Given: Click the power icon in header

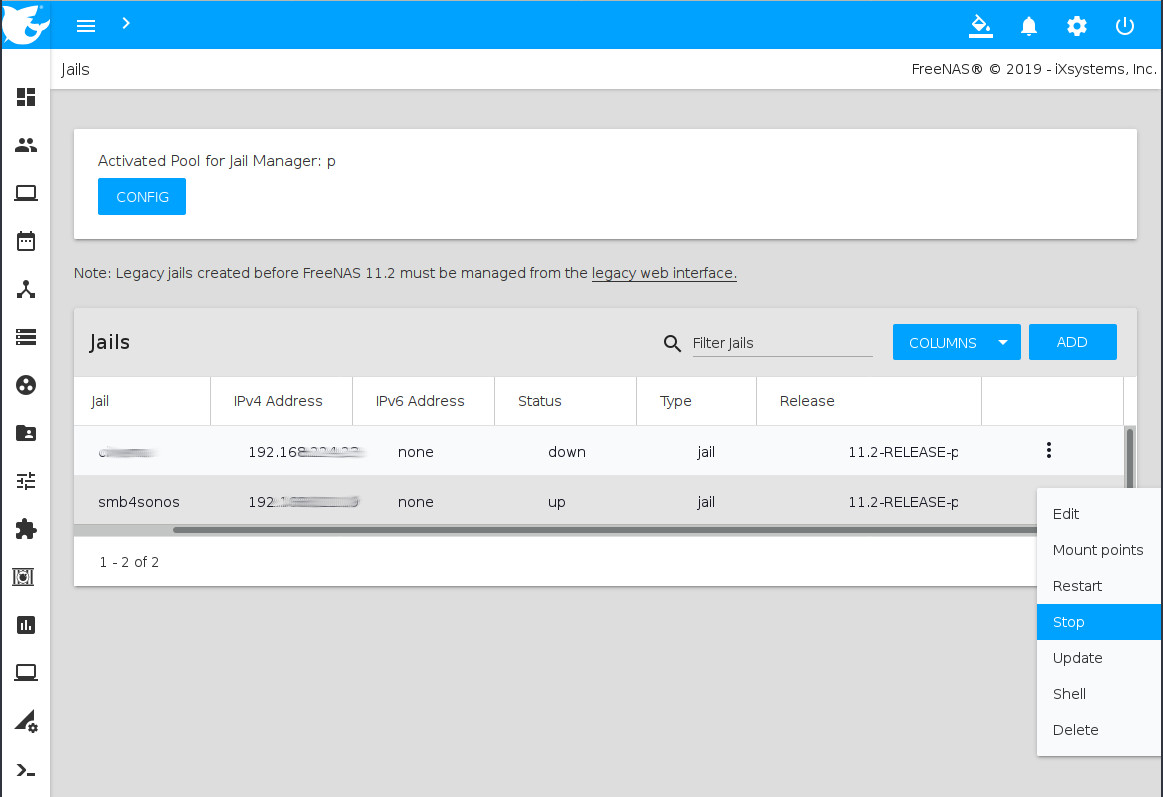Looking at the screenshot, I should [x=1125, y=26].
